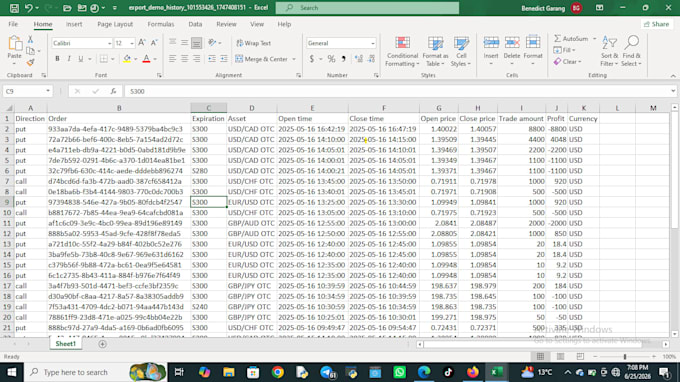Toggle Wrap Text
Image resolution: width=680 pixels, height=382 pixels.
point(254,43)
